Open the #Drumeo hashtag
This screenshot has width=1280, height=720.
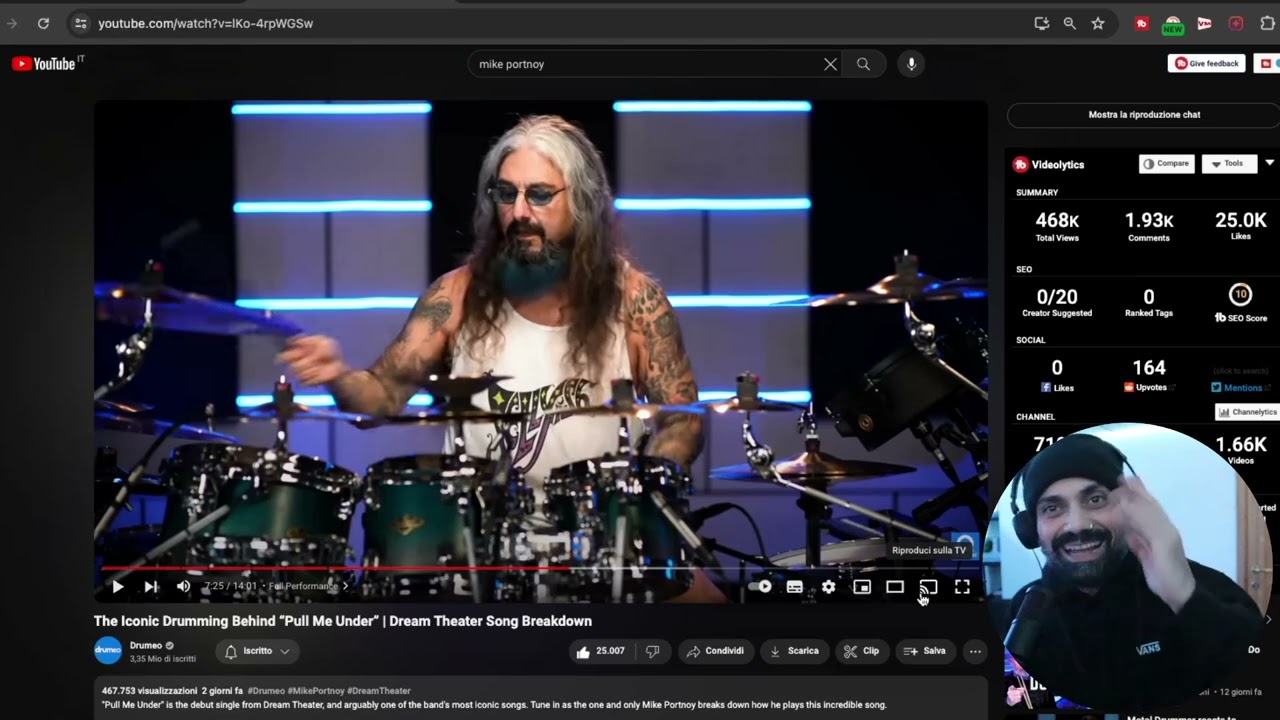266,691
